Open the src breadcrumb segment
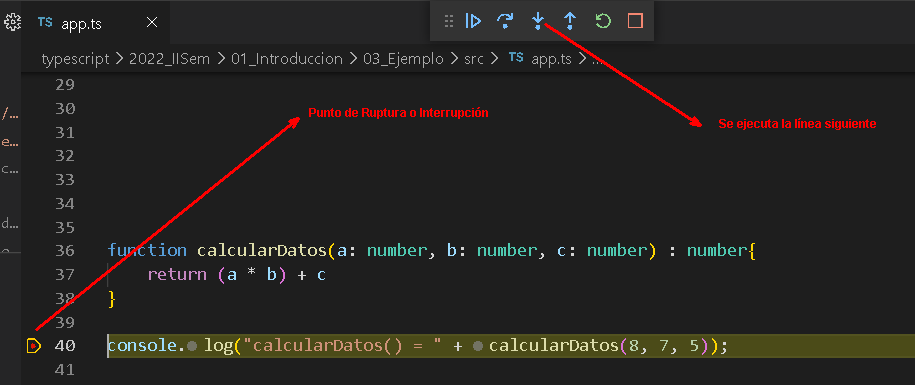Viewport: 915px width, 385px height. coord(474,59)
